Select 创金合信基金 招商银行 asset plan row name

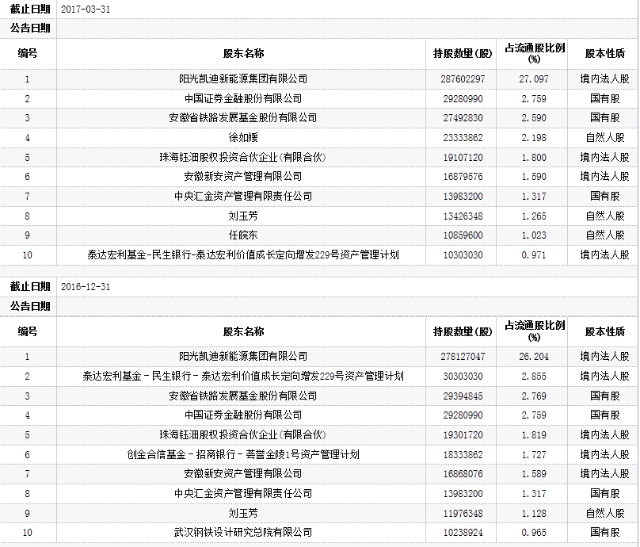[243, 454]
